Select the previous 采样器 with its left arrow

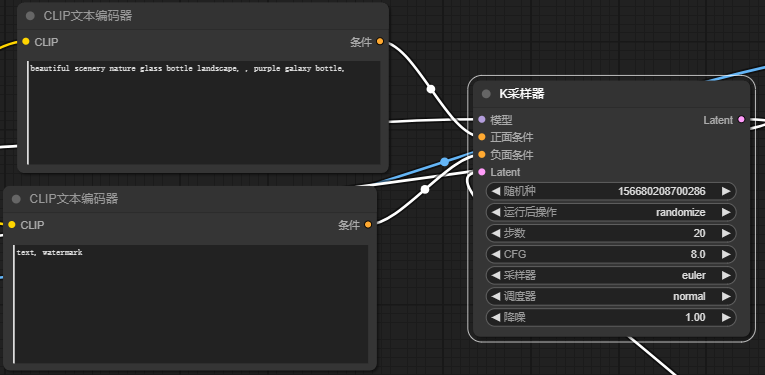click(x=496, y=276)
